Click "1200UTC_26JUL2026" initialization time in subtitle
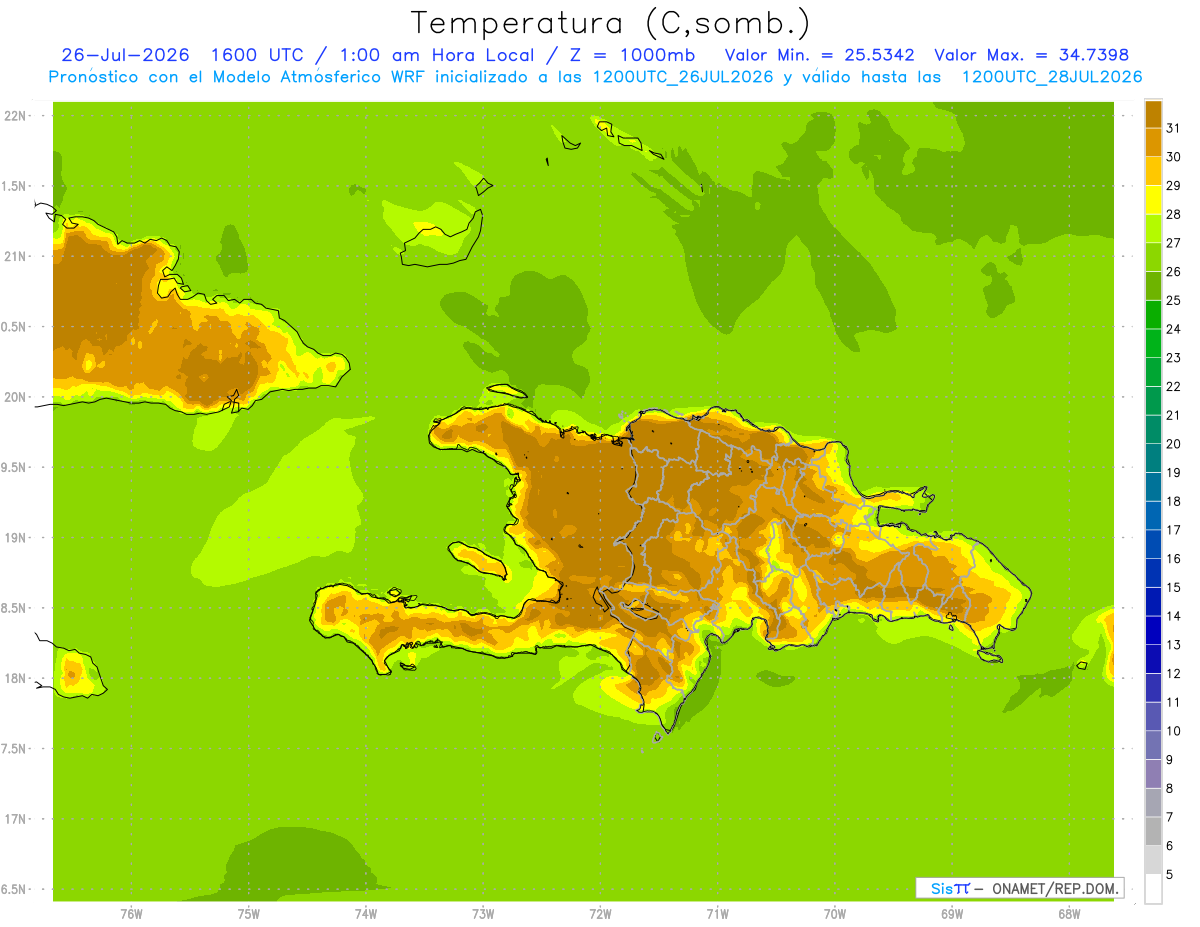This screenshot has width=1200, height=927. pyautogui.click(x=684, y=77)
